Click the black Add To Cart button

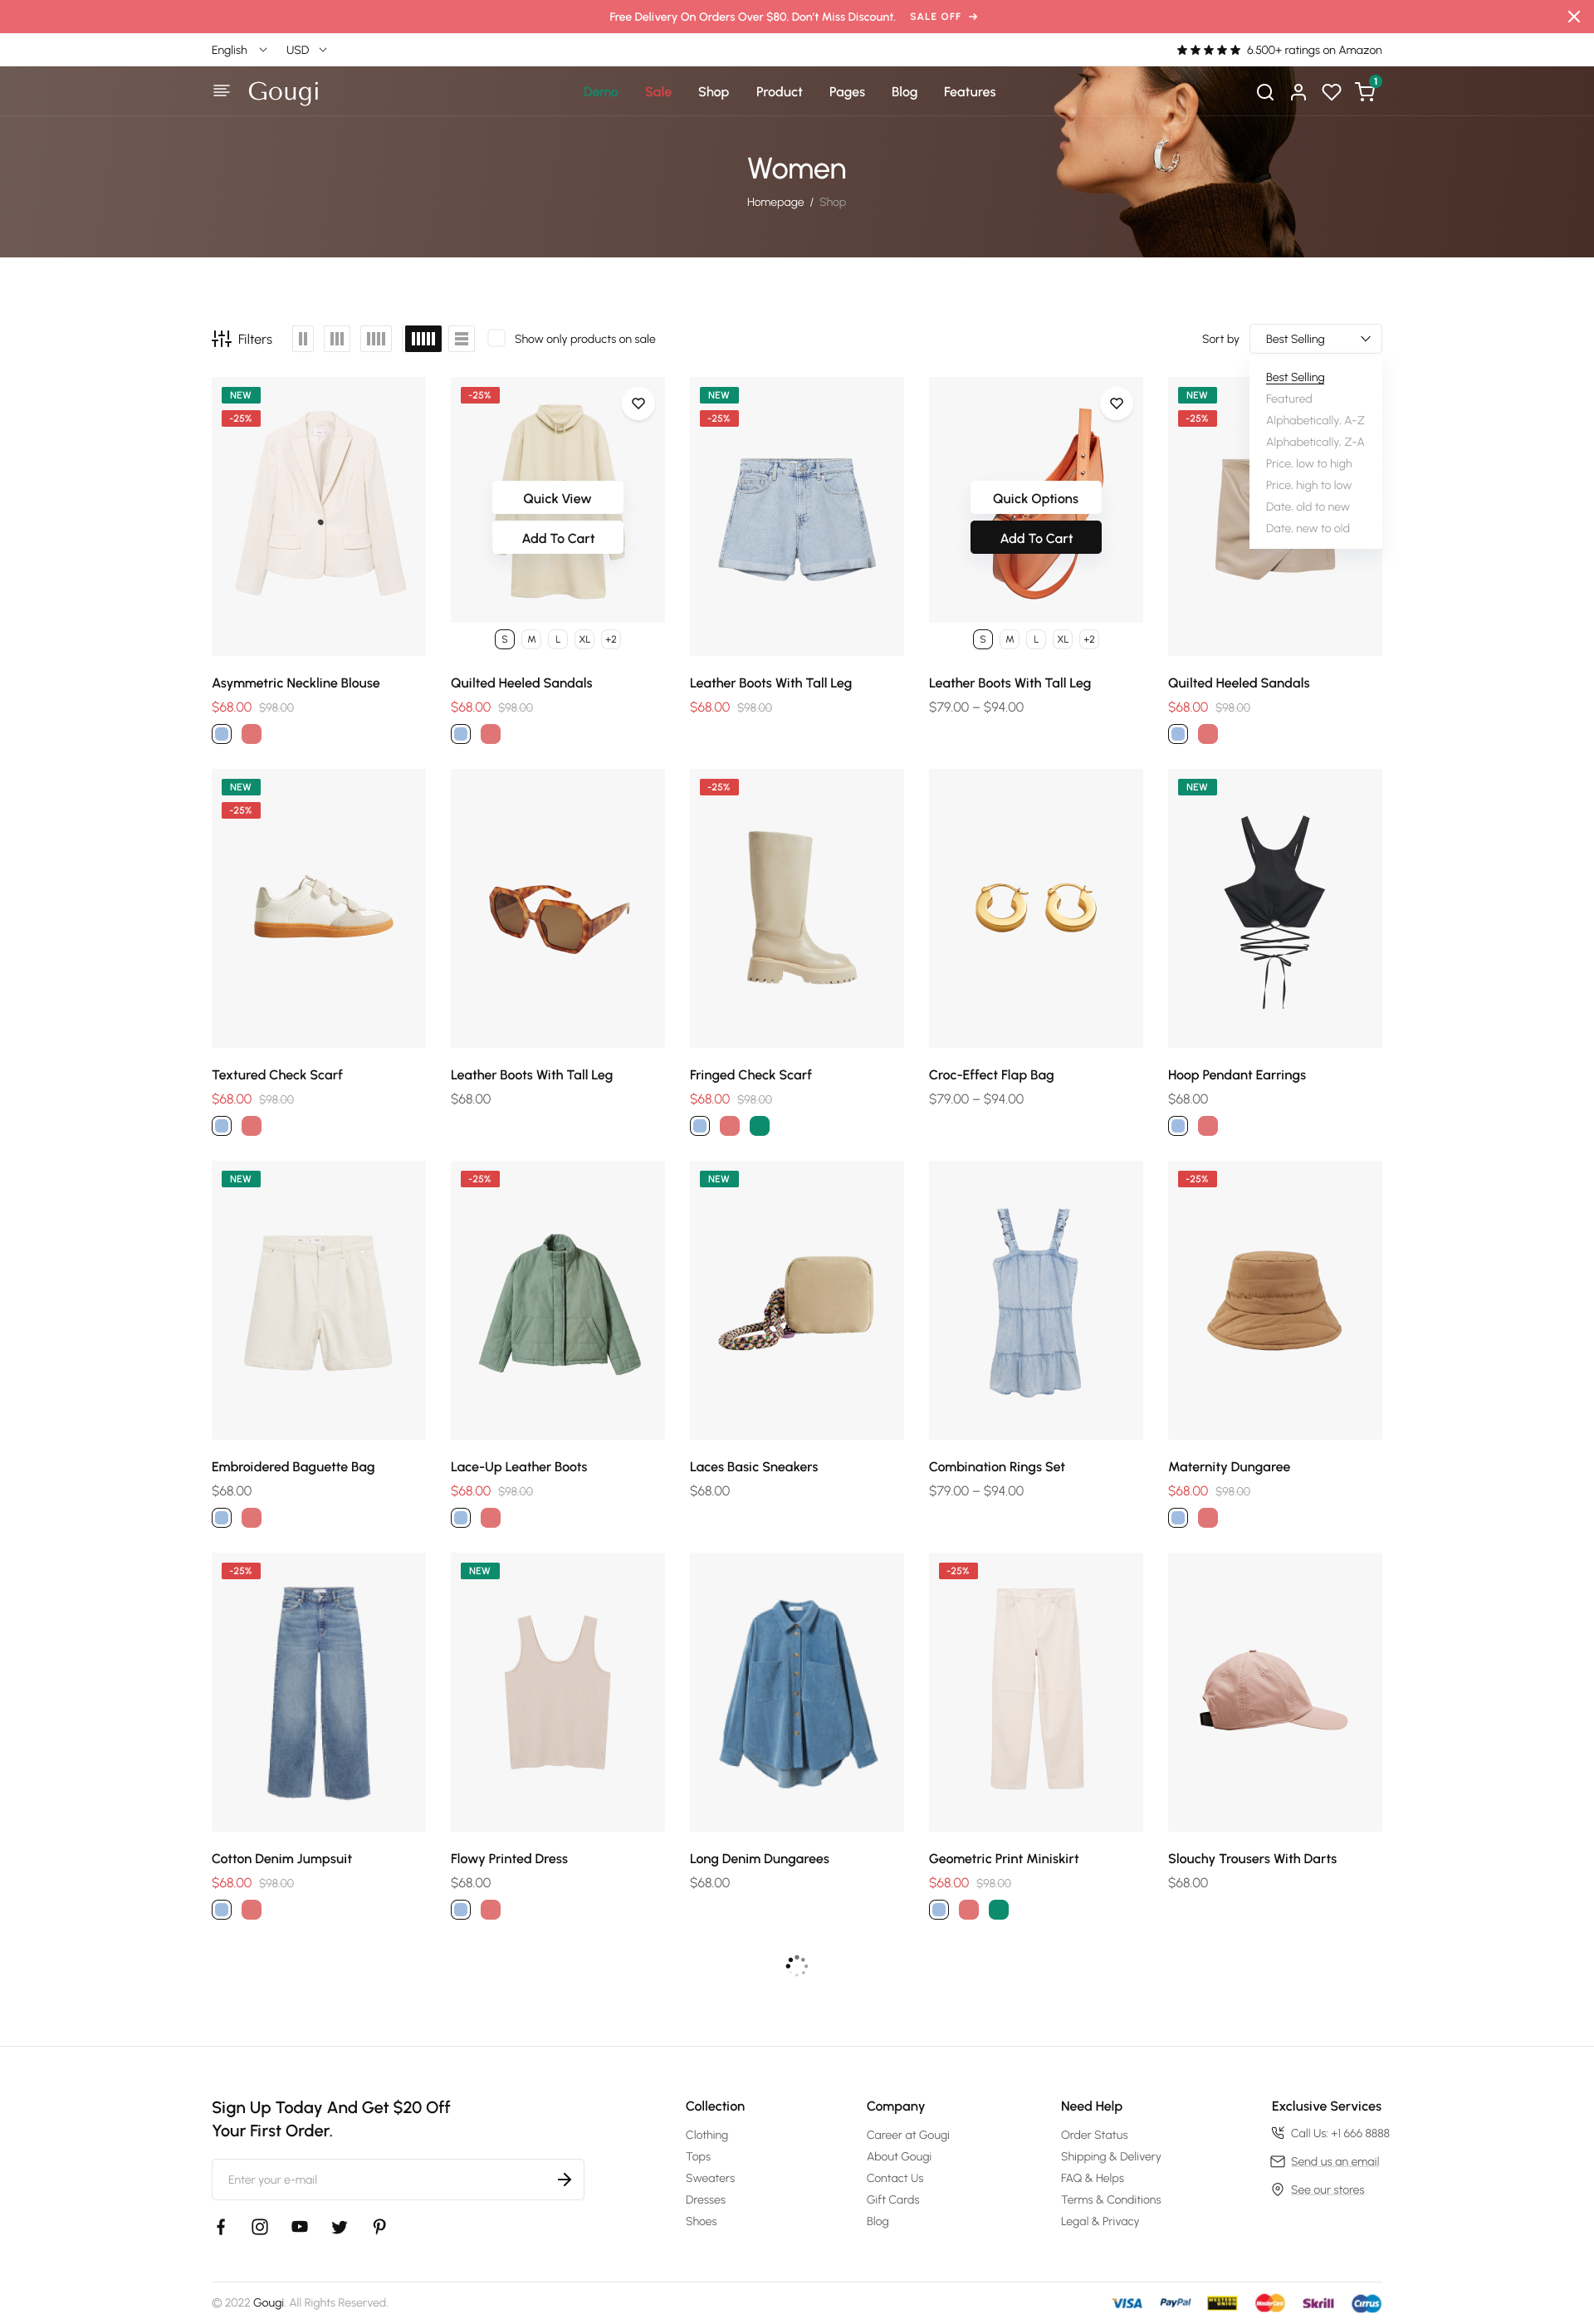pyautogui.click(x=1035, y=538)
